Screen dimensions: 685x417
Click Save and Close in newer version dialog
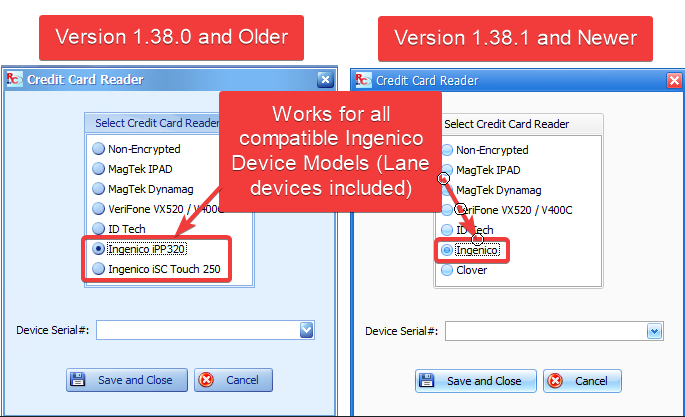point(475,381)
